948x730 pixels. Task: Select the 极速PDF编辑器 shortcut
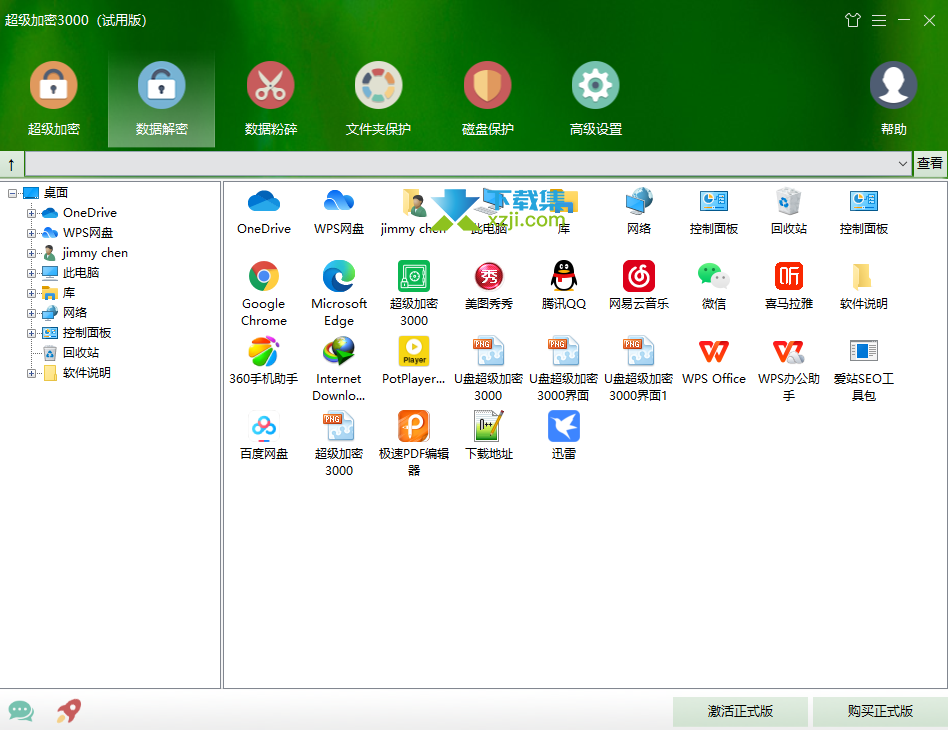click(x=414, y=444)
